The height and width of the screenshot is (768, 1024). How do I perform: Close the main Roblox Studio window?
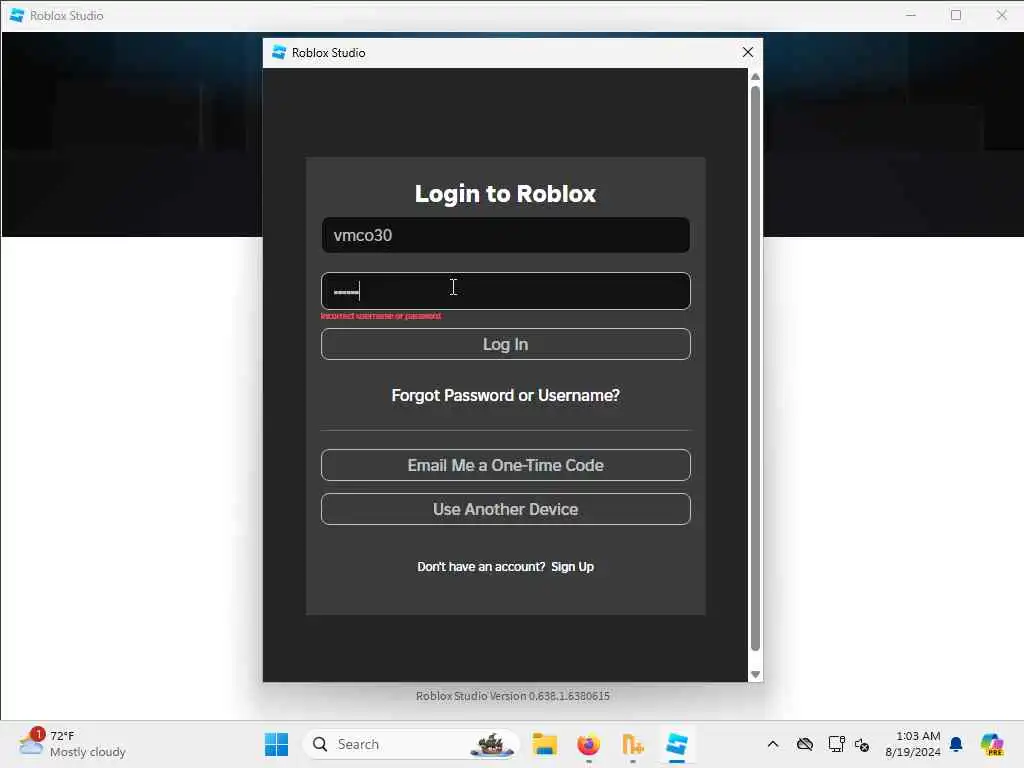[1001, 15]
